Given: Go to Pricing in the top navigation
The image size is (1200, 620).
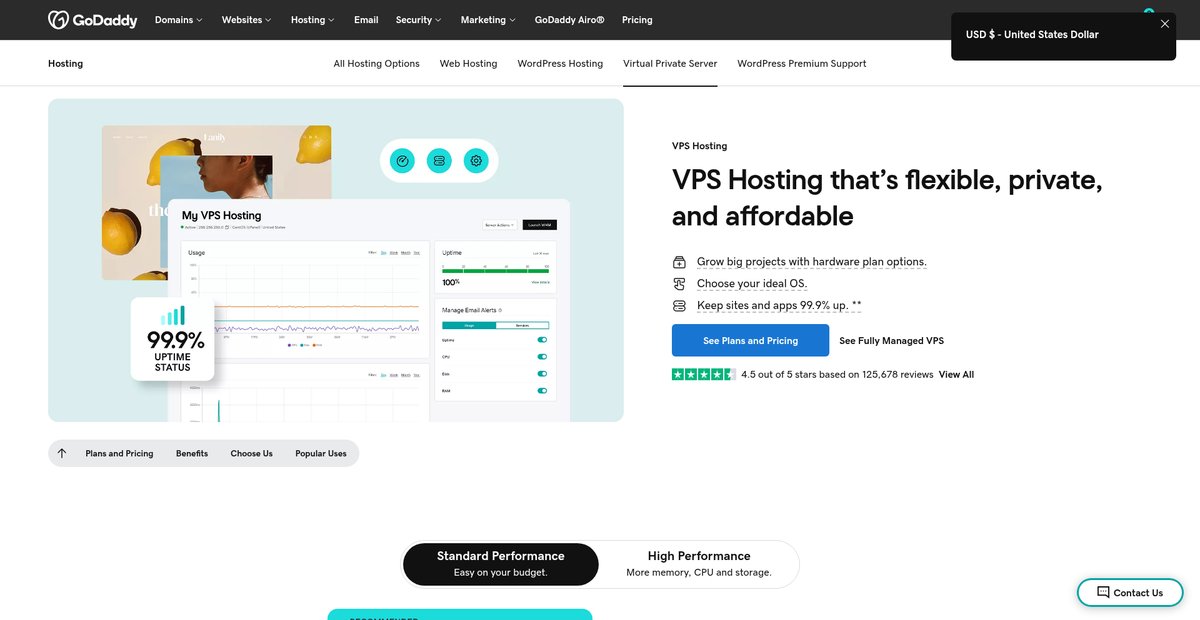Looking at the screenshot, I should 637,20.
